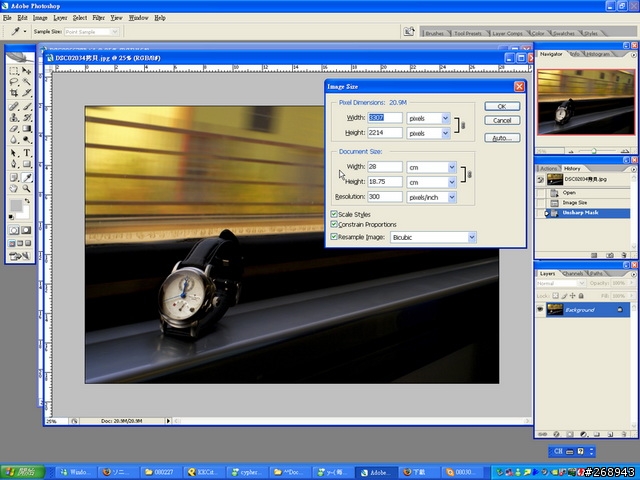
Task: Reset to default foreground and background colors
Action: pos(11,217)
